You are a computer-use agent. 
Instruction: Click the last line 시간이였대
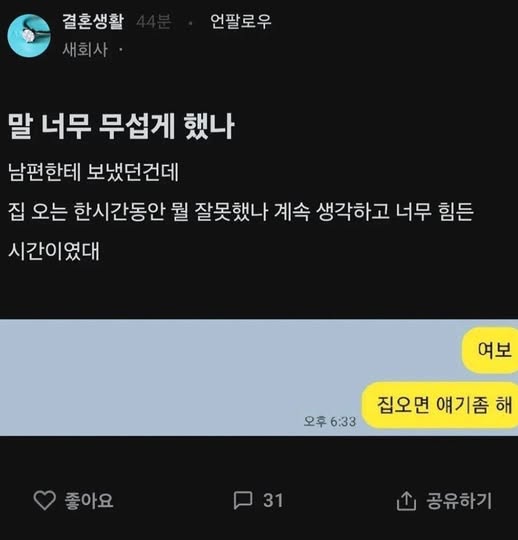coord(54,251)
